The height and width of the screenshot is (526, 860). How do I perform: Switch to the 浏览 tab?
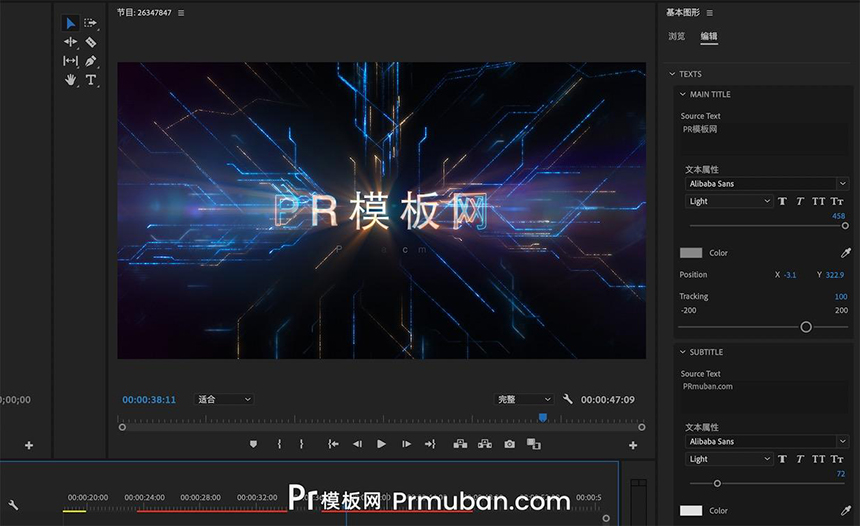[676, 36]
